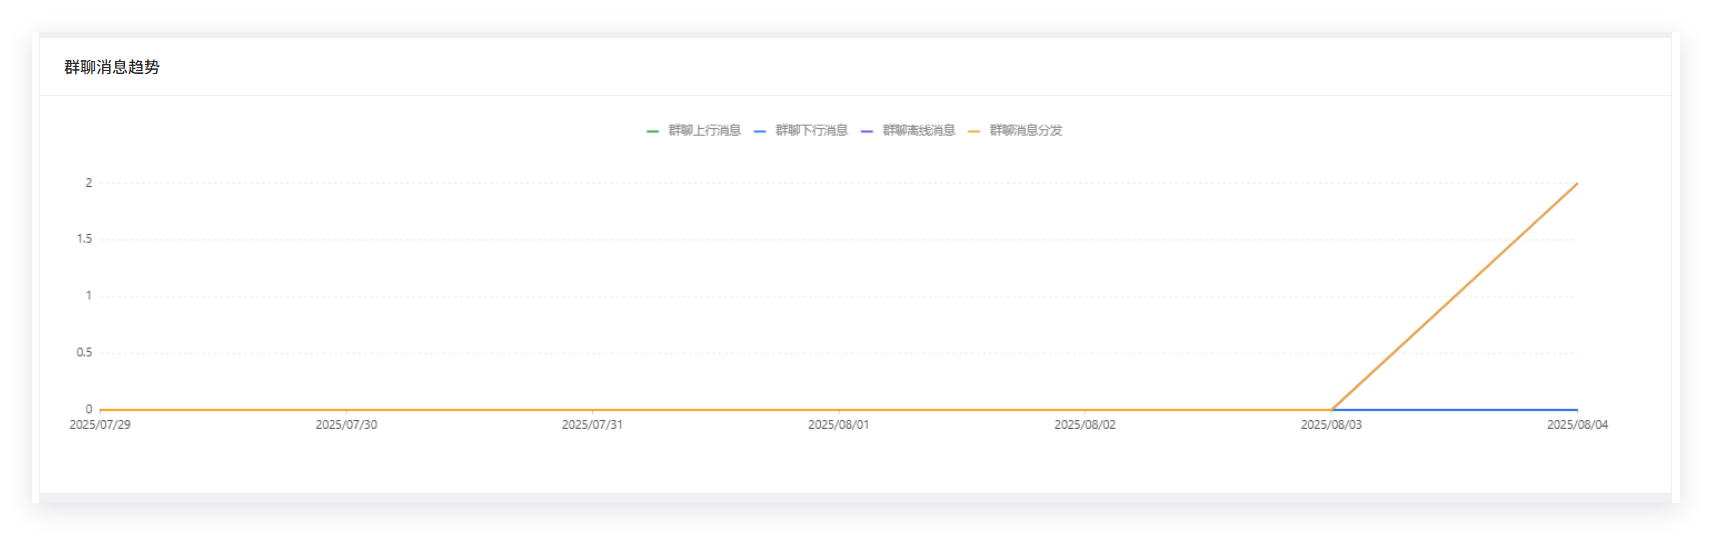The image size is (1712, 535).
Task: Hide the 群聊离线消息 series via legend
Action: coord(918,131)
